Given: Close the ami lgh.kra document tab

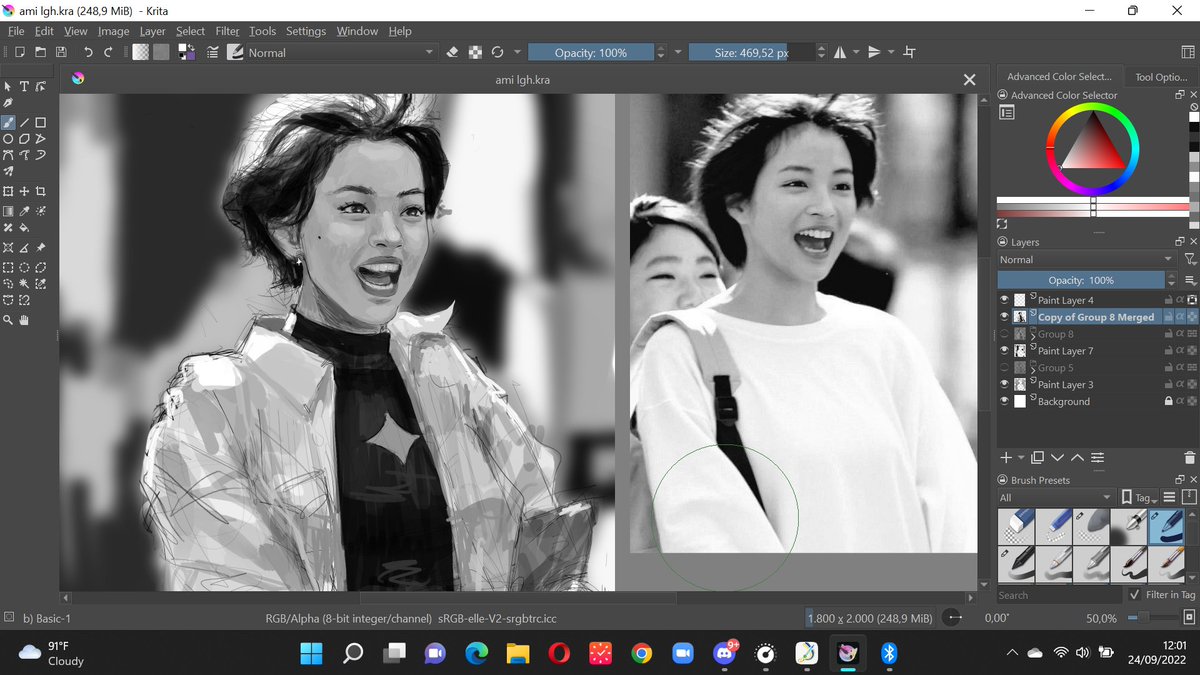Looking at the screenshot, I should 969,80.
